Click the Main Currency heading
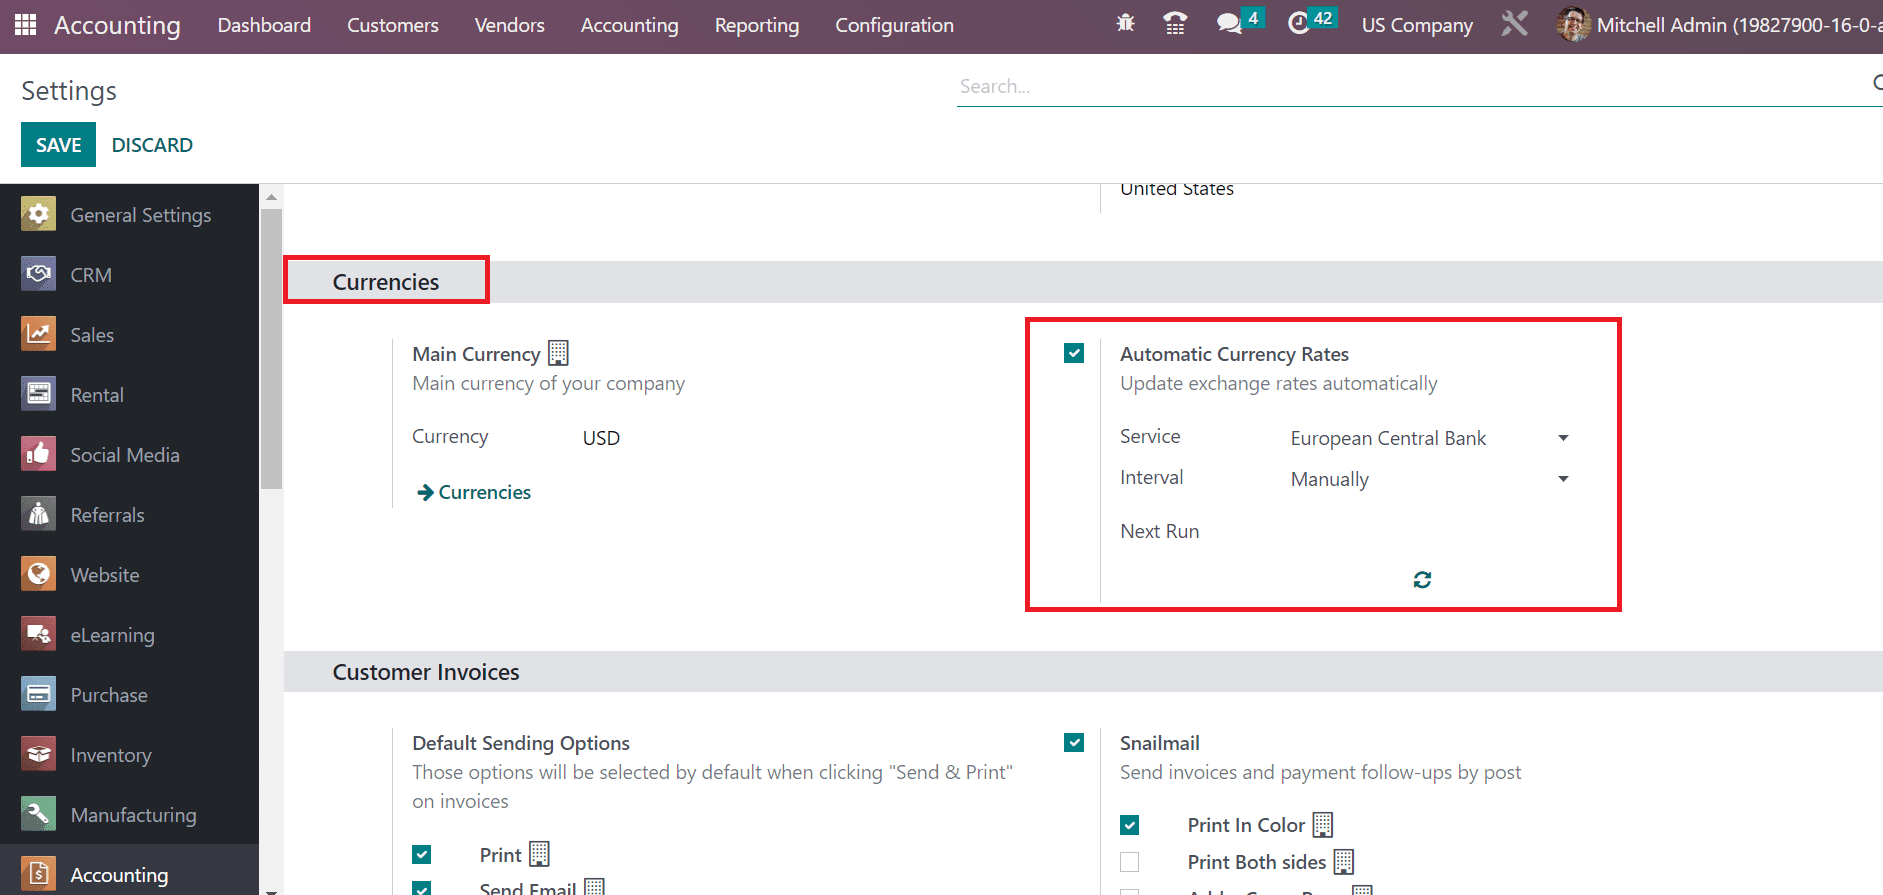1883x895 pixels. 476,354
